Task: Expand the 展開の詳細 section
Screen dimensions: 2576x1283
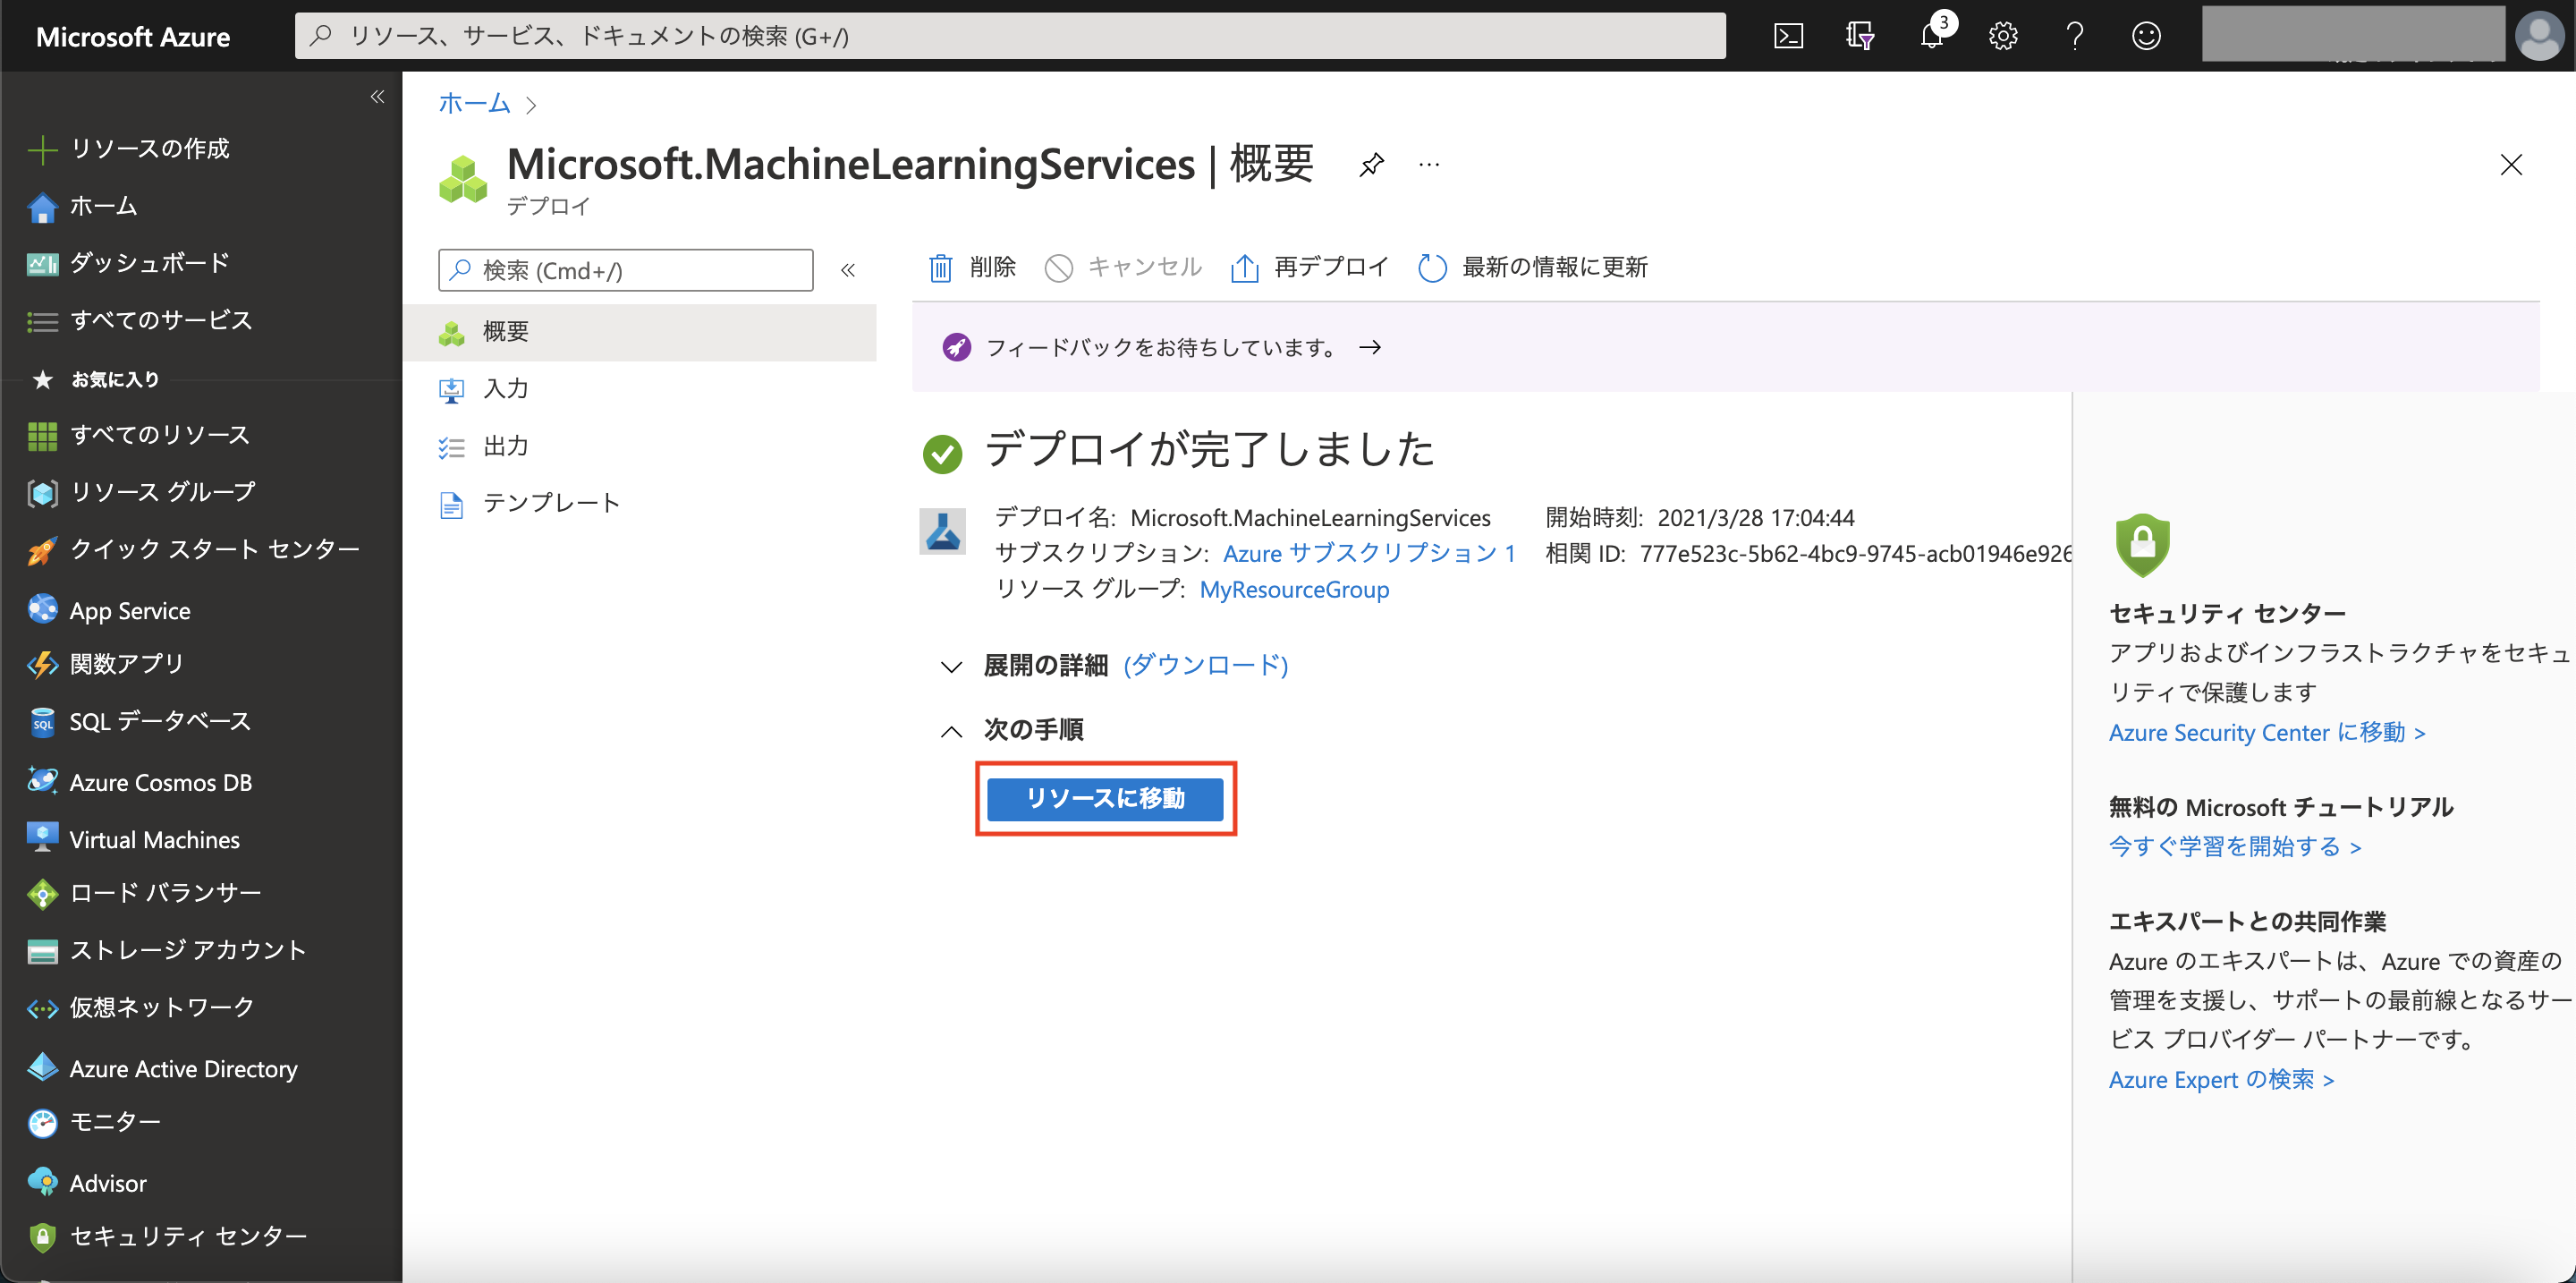Action: pos(951,666)
